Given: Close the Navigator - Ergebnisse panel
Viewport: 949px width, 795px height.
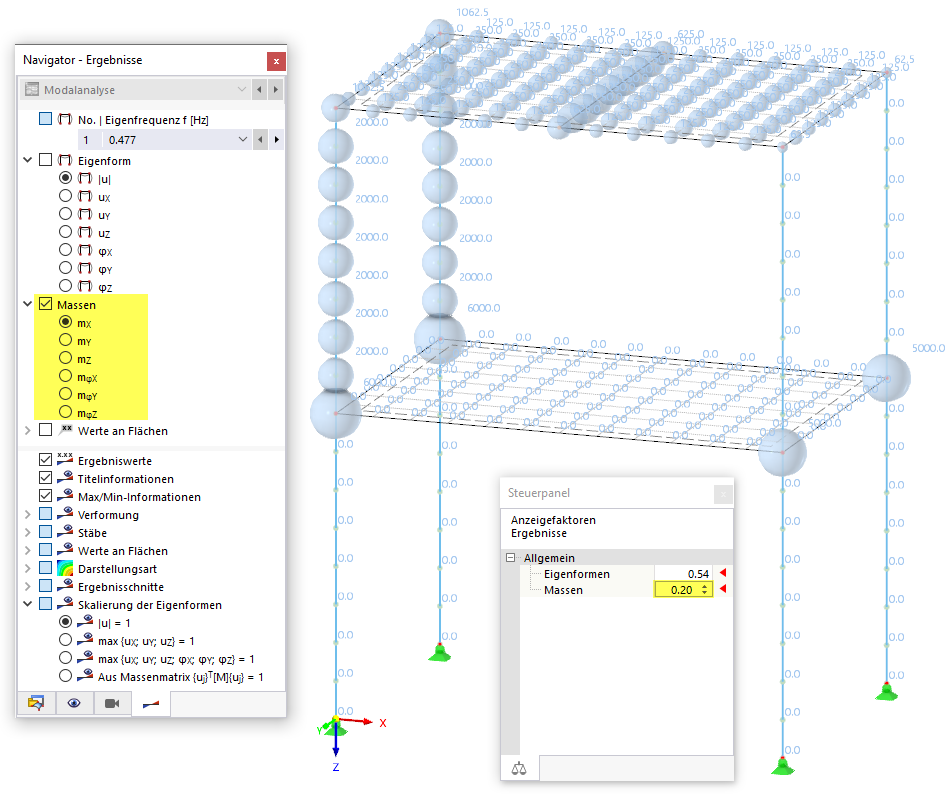Looking at the screenshot, I should pyautogui.click(x=276, y=61).
